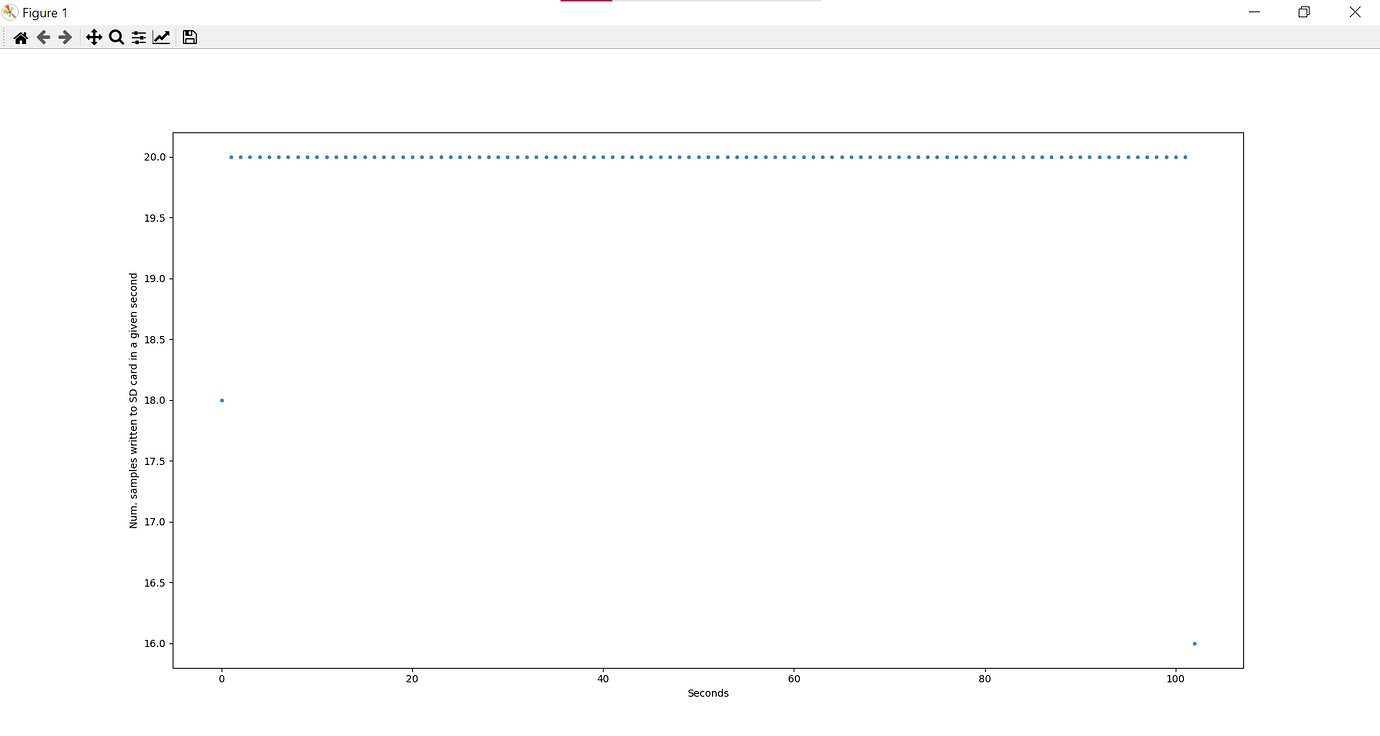Screen dimensions: 1380x736
Task: Click the x-axis tick label 60
Action: (x=793, y=678)
